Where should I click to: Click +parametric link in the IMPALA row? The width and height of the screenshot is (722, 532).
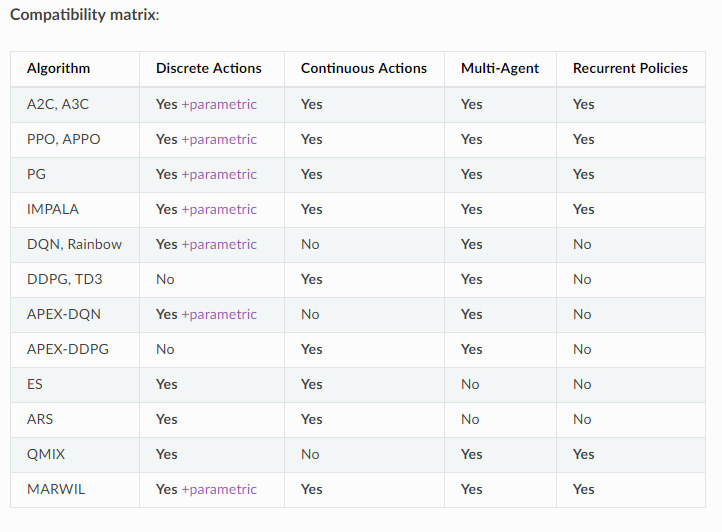click(x=219, y=209)
